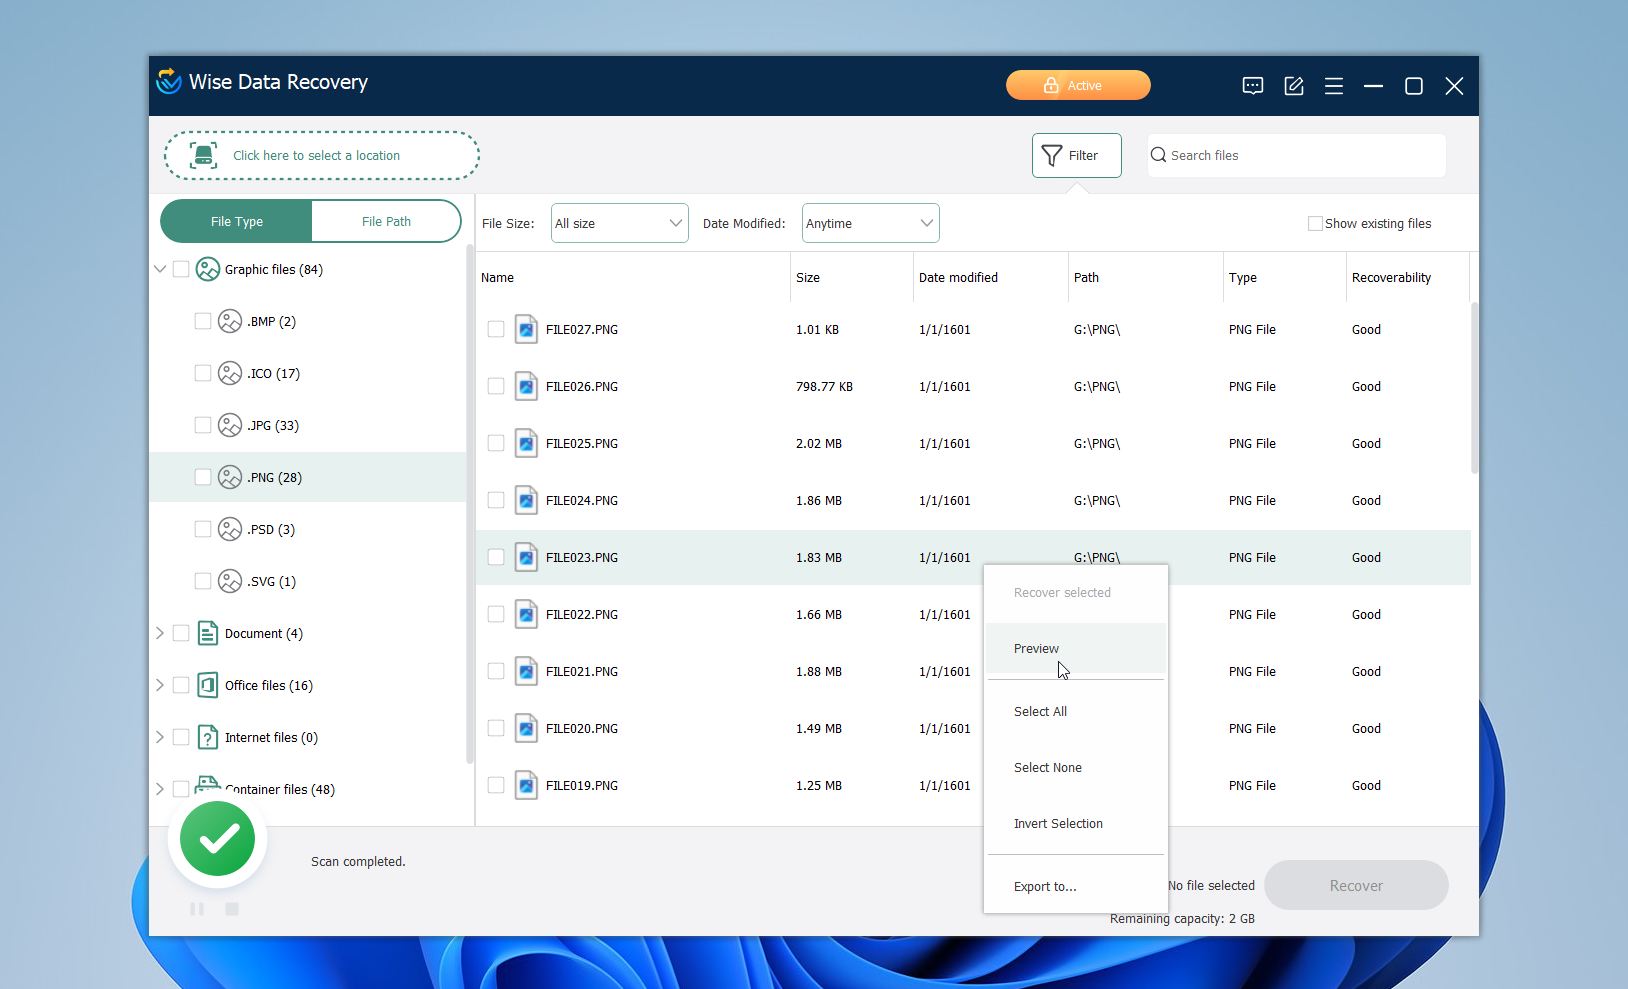
Task: Switch to the File Path tab
Action: (x=386, y=221)
